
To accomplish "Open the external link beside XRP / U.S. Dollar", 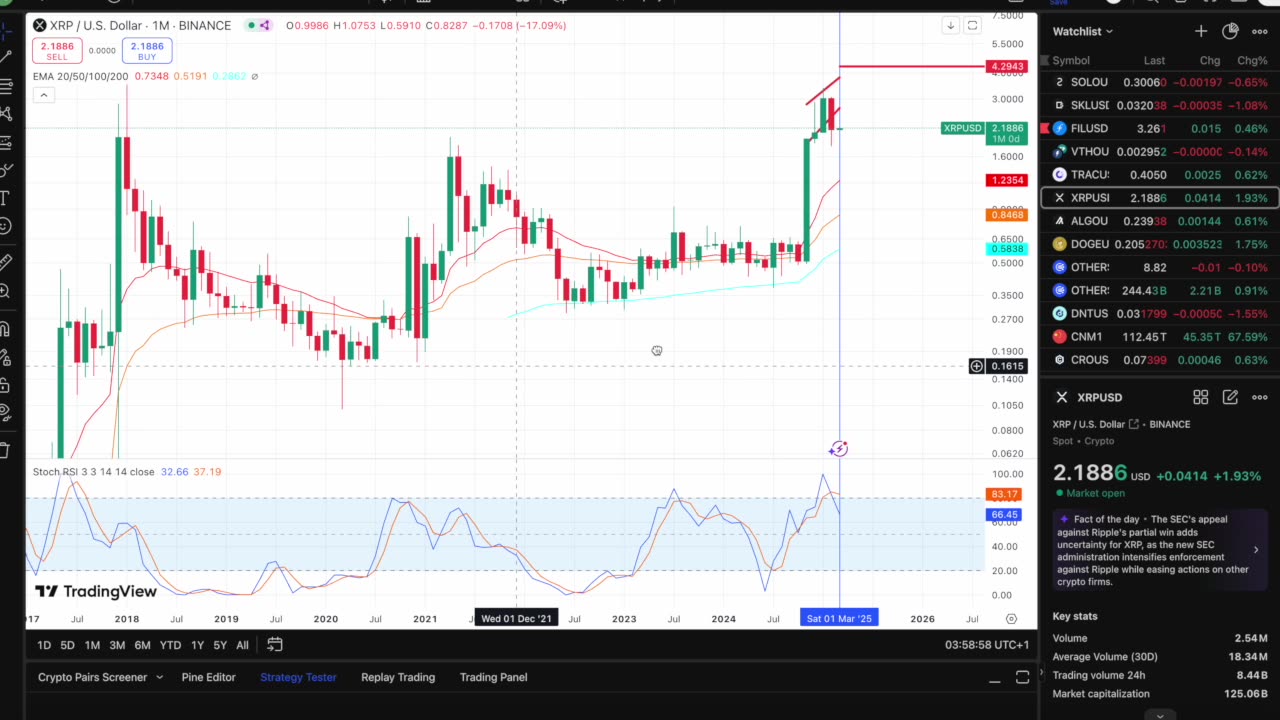I will 1133,424.
